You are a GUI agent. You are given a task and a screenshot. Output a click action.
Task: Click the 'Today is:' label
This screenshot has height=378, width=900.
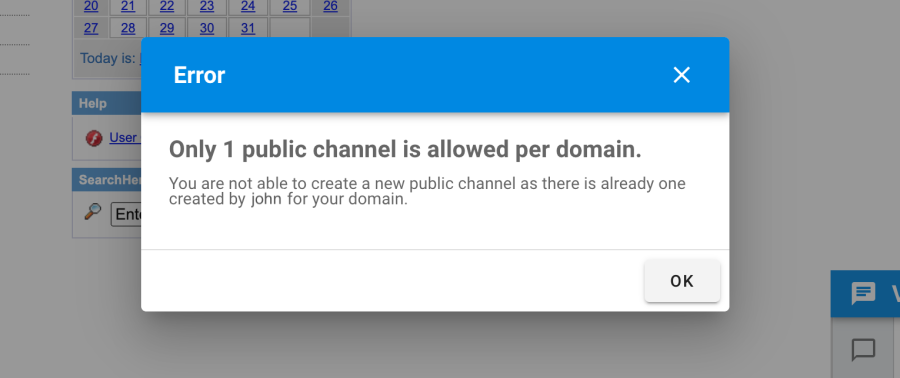(107, 59)
